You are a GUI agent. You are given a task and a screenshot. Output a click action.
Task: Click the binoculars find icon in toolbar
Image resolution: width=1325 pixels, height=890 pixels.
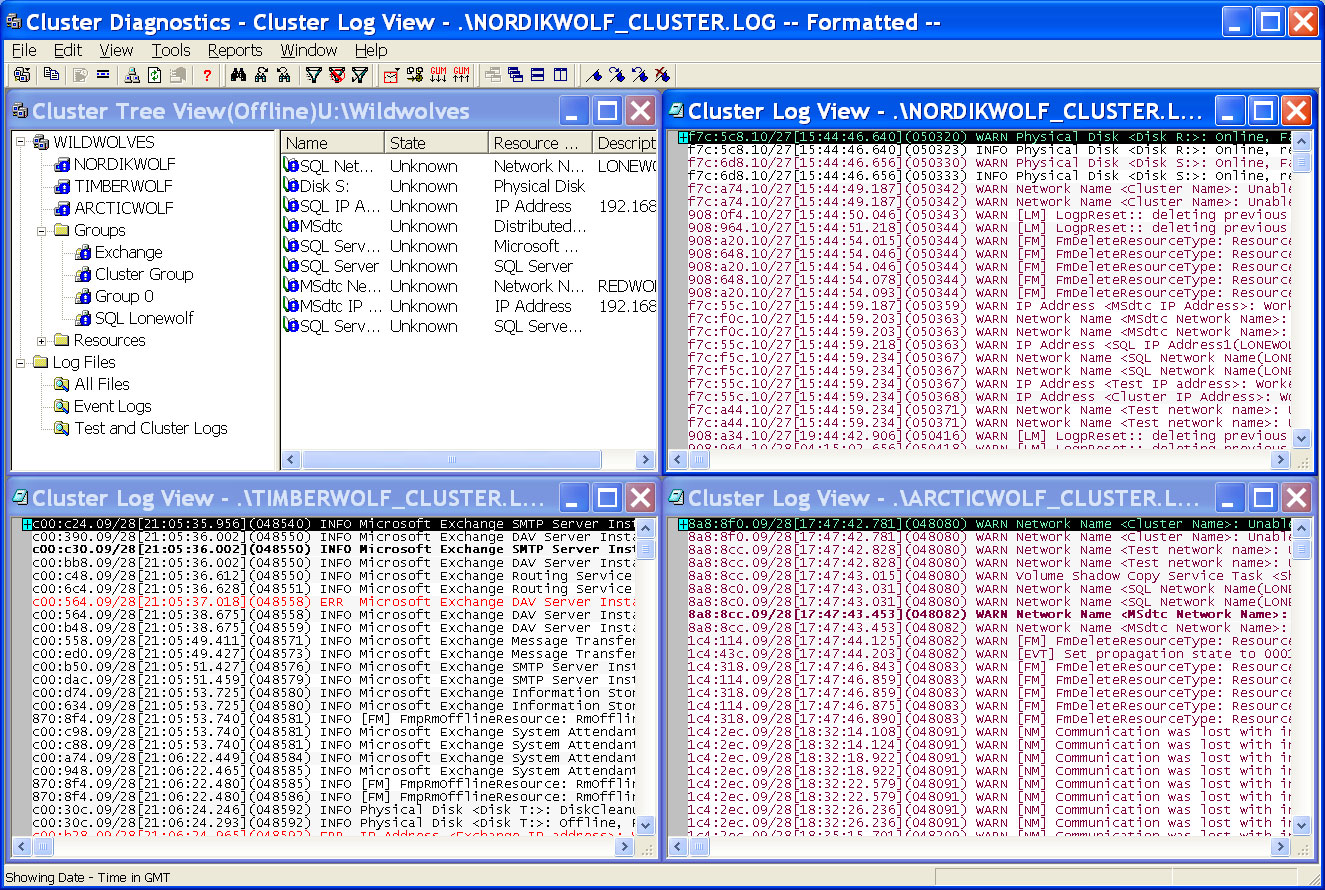click(x=238, y=75)
